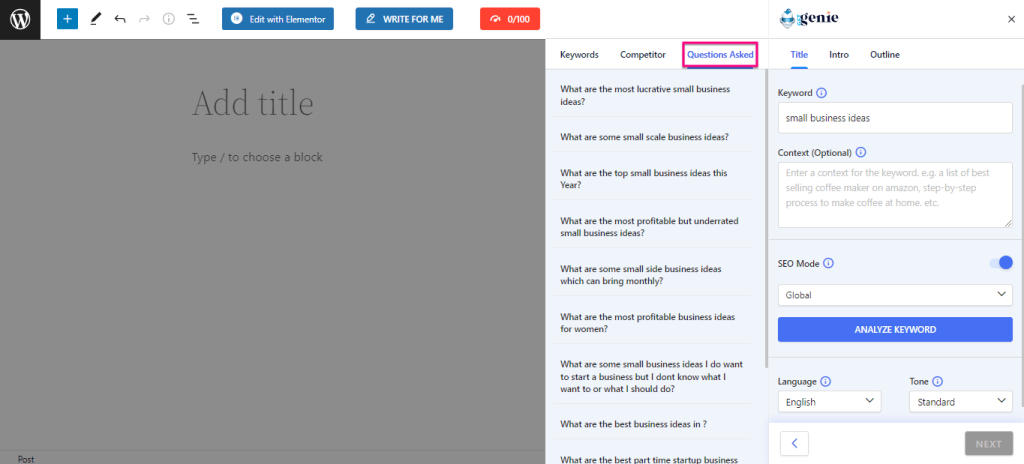Viewport: 1024px width, 464px height.
Task: Click the undo arrow icon
Action: 120,19
